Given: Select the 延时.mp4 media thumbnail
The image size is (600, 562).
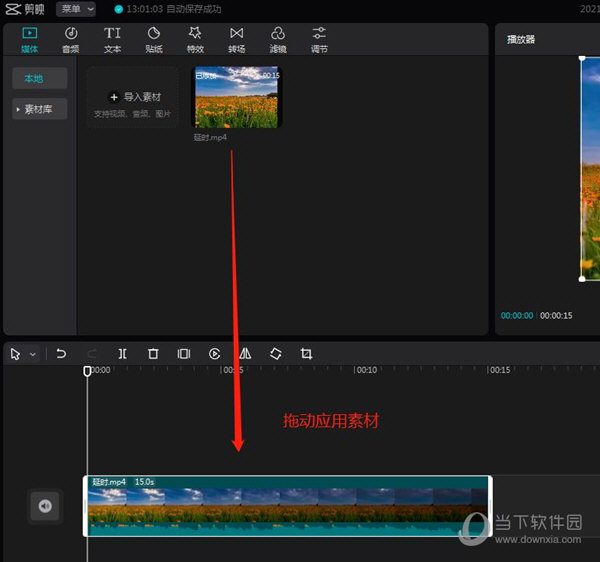Looking at the screenshot, I should [237, 97].
